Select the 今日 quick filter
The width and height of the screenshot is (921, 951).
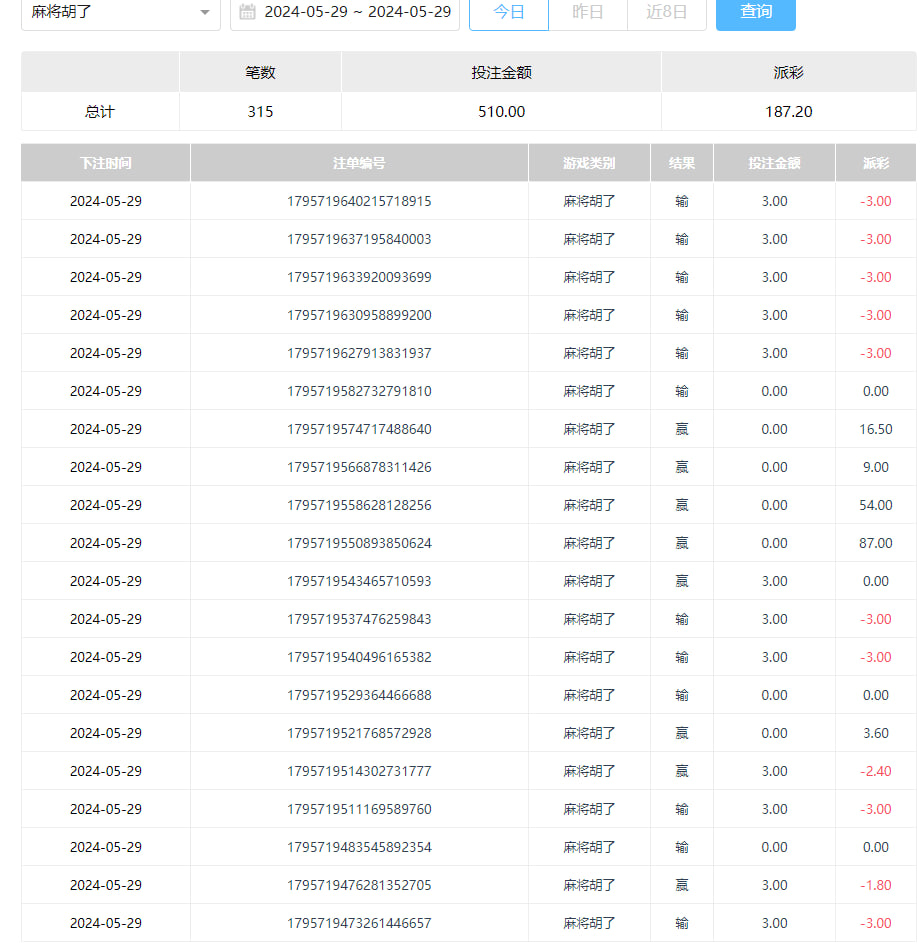509,13
